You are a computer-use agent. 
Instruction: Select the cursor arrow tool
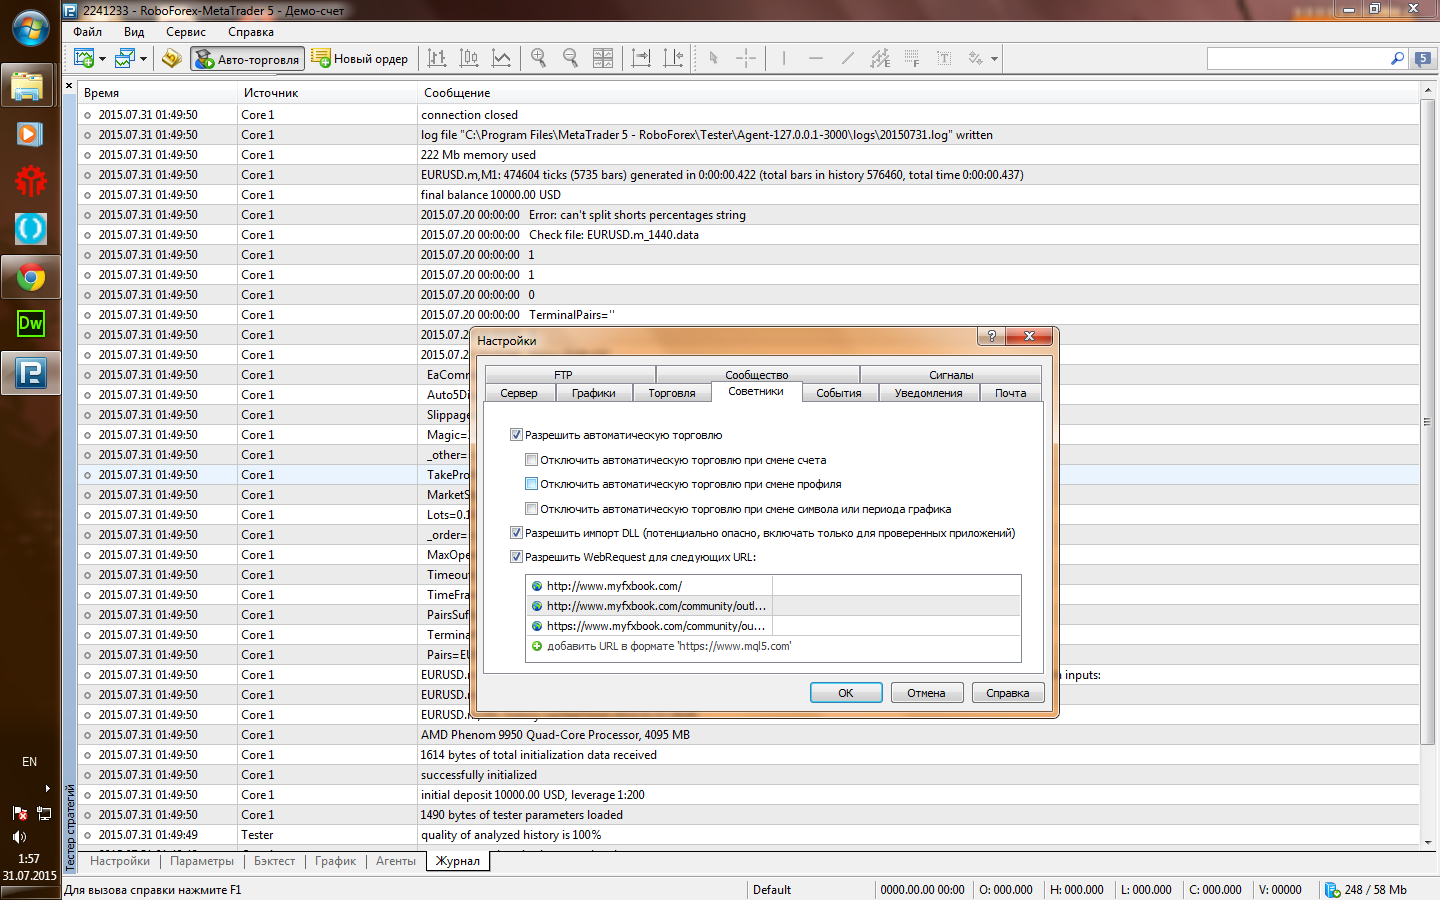(713, 58)
